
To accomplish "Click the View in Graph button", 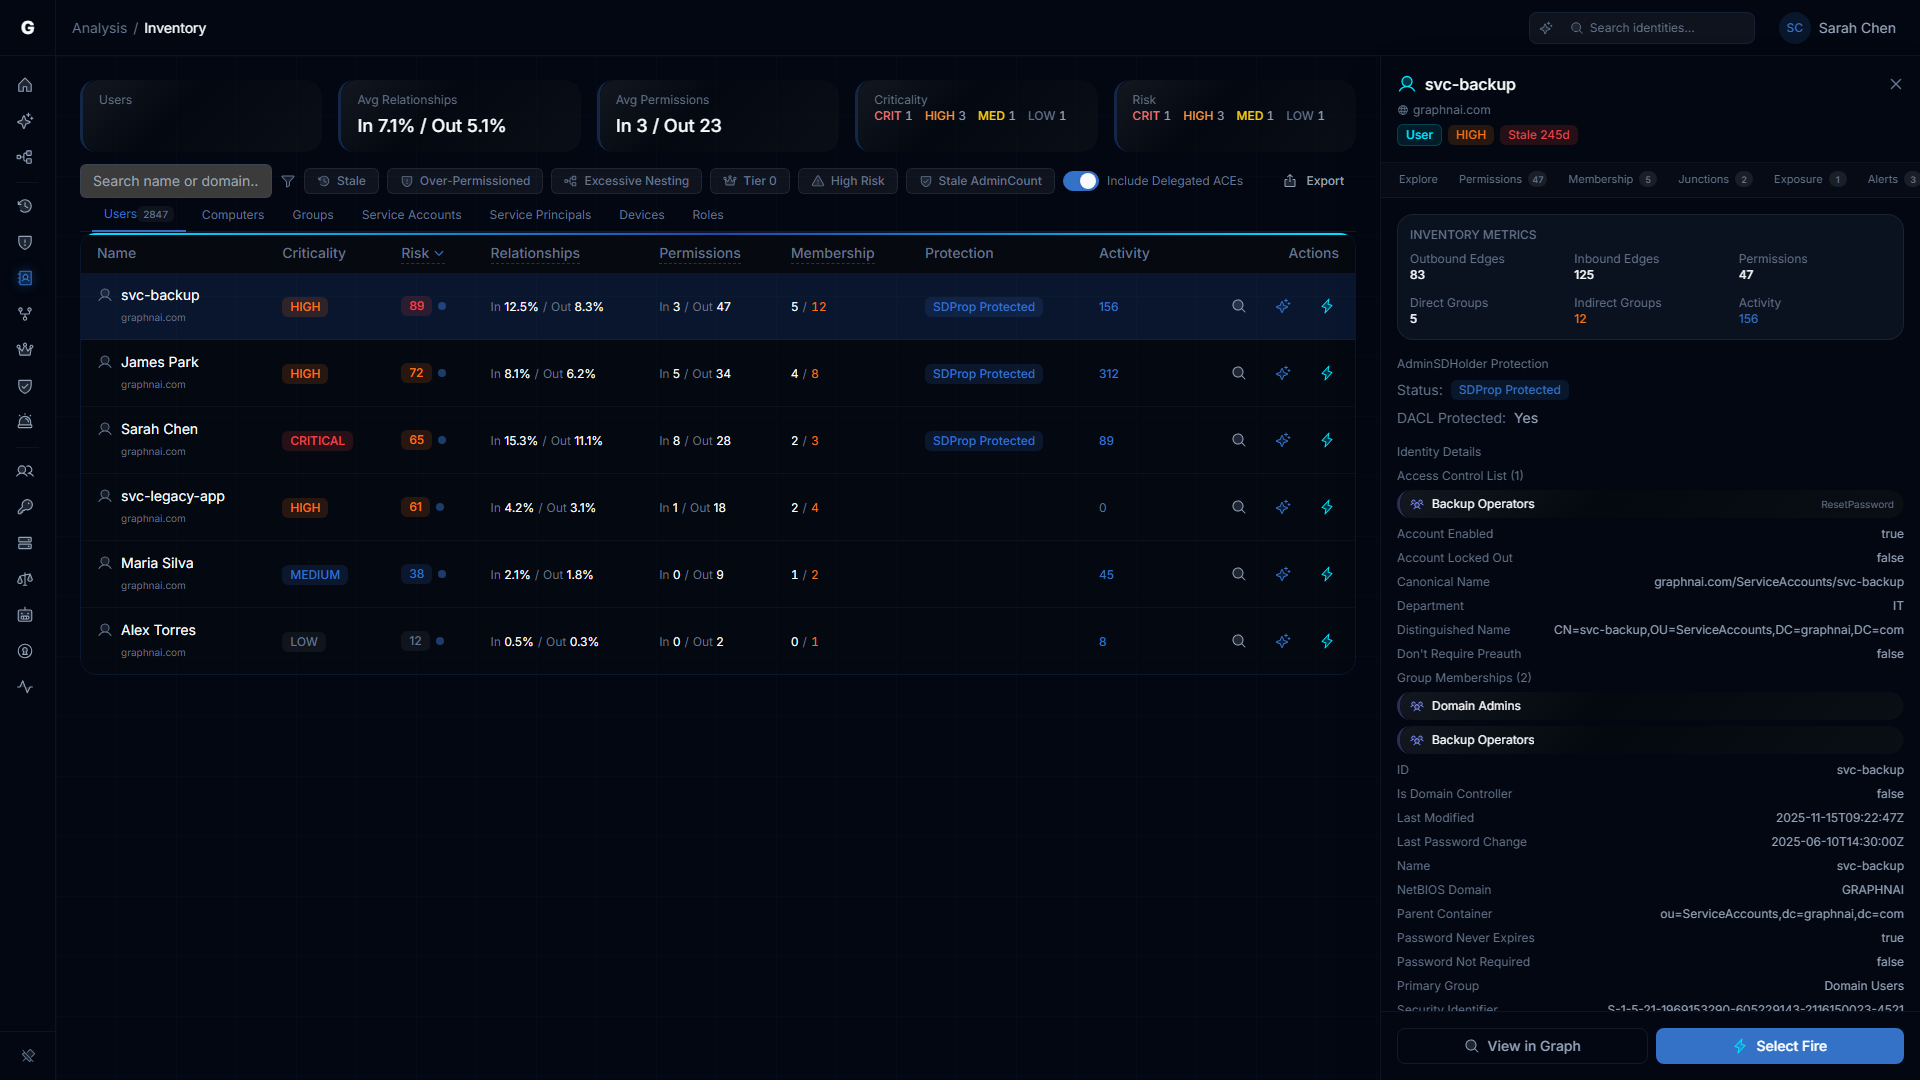I will pyautogui.click(x=1521, y=1046).
